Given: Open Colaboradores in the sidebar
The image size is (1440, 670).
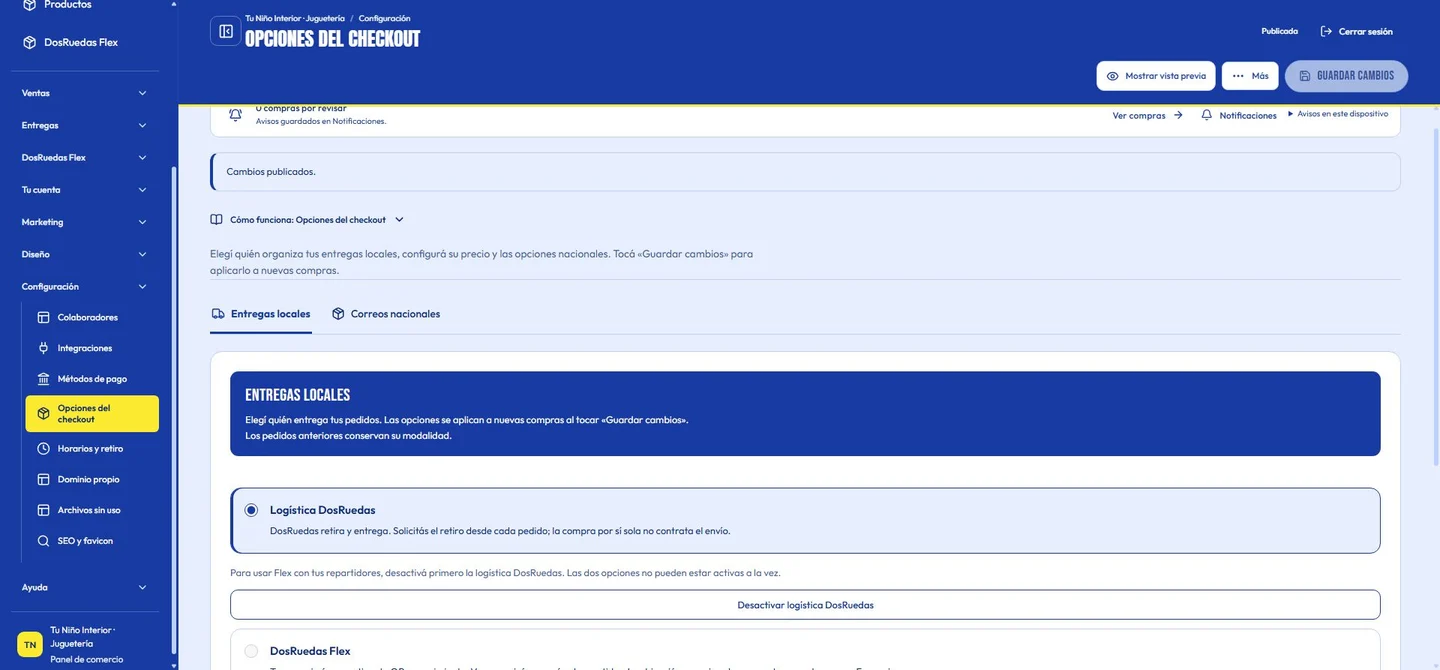Looking at the screenshot, I should click(92, 317).
